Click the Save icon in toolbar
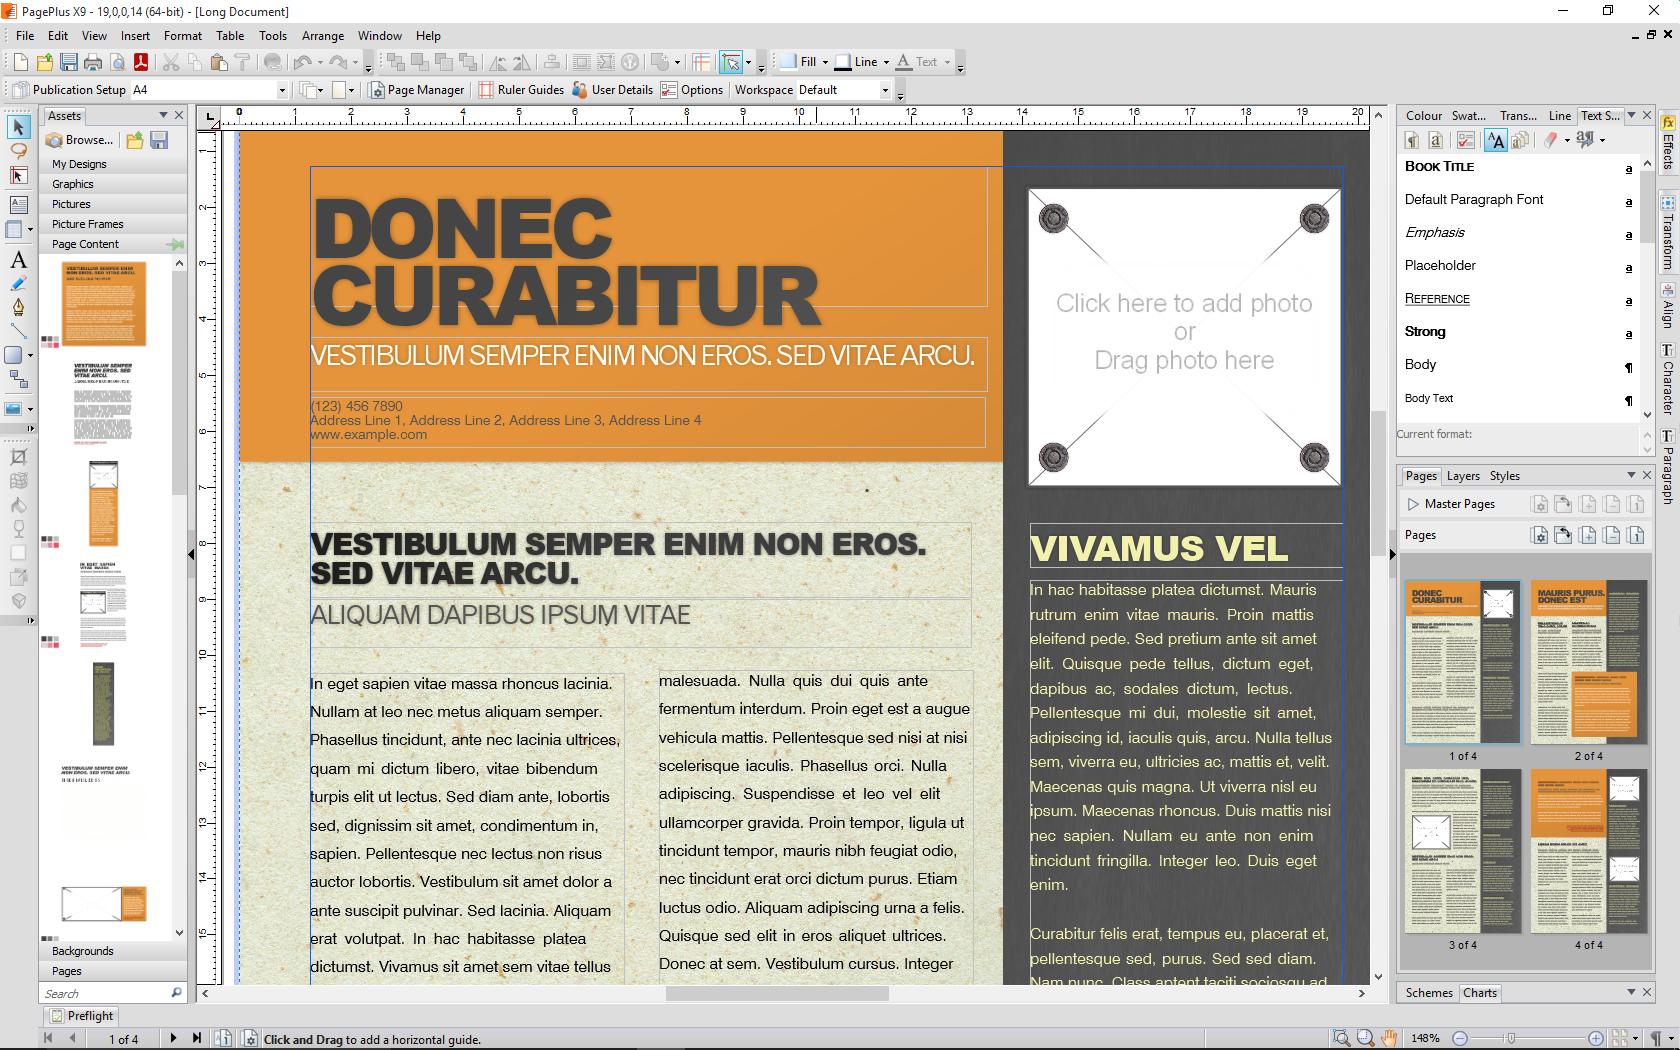Viewport: 1680px width, 1050px height. click(69, 62)
